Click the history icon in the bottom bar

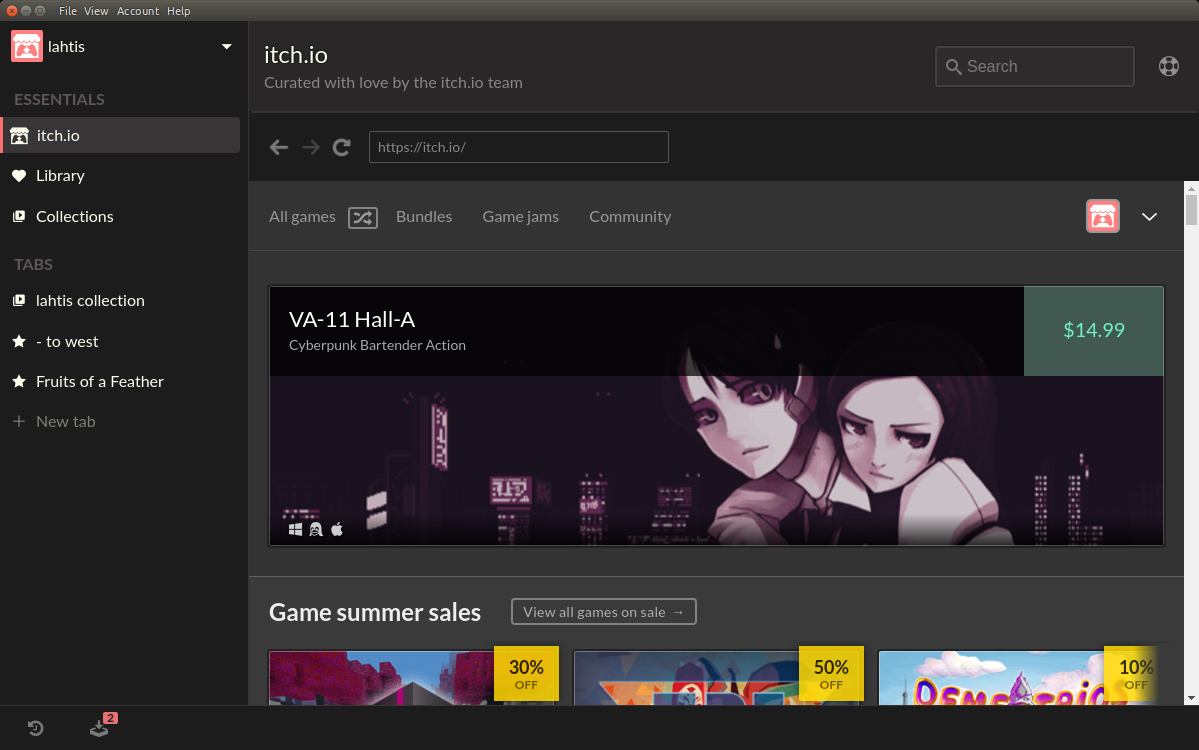tap(36, 728)
